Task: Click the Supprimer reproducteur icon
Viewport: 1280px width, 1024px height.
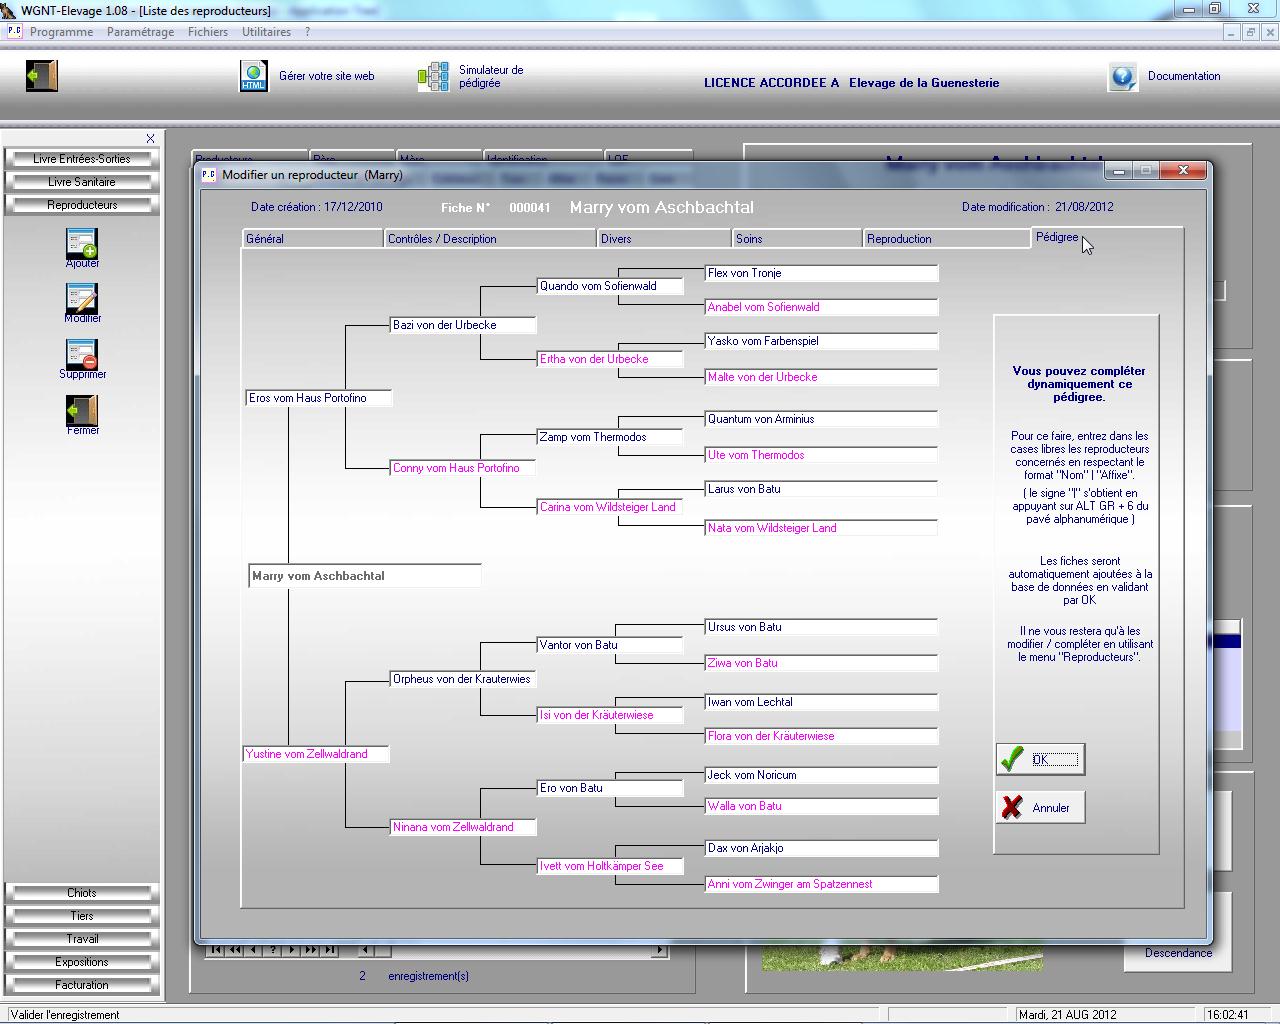Action: click(82, 355)
